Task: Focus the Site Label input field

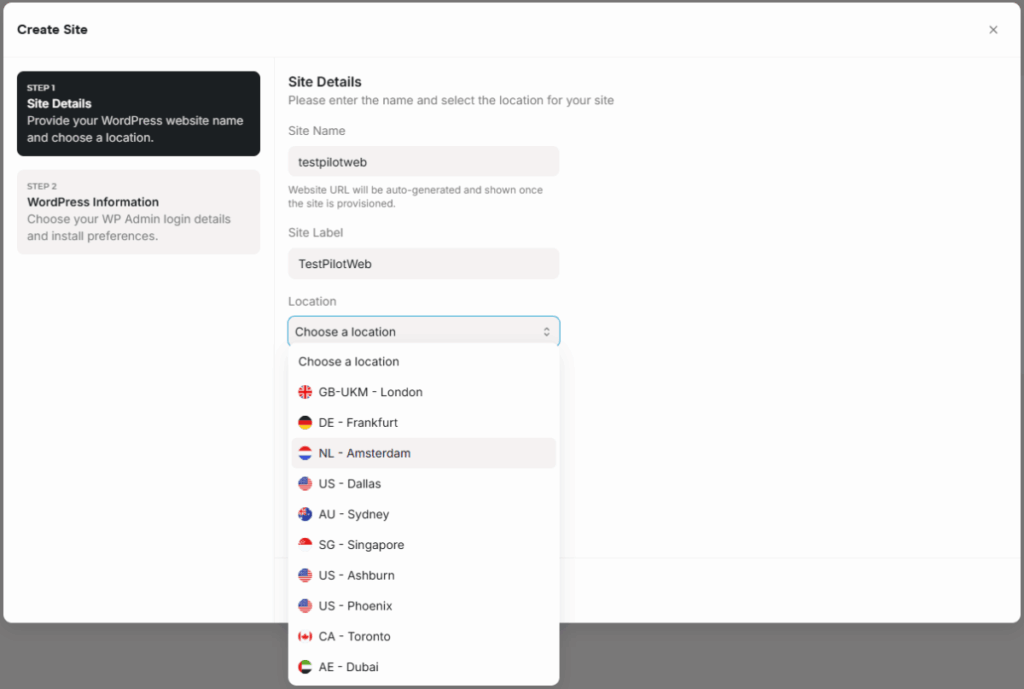Action: pos(423,264)
